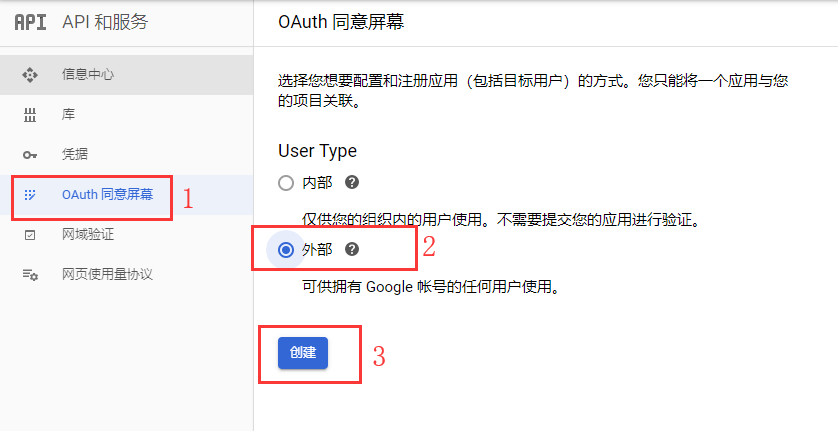Open the help icon next to 内部
Screen dimensions: 838x431
352,182
